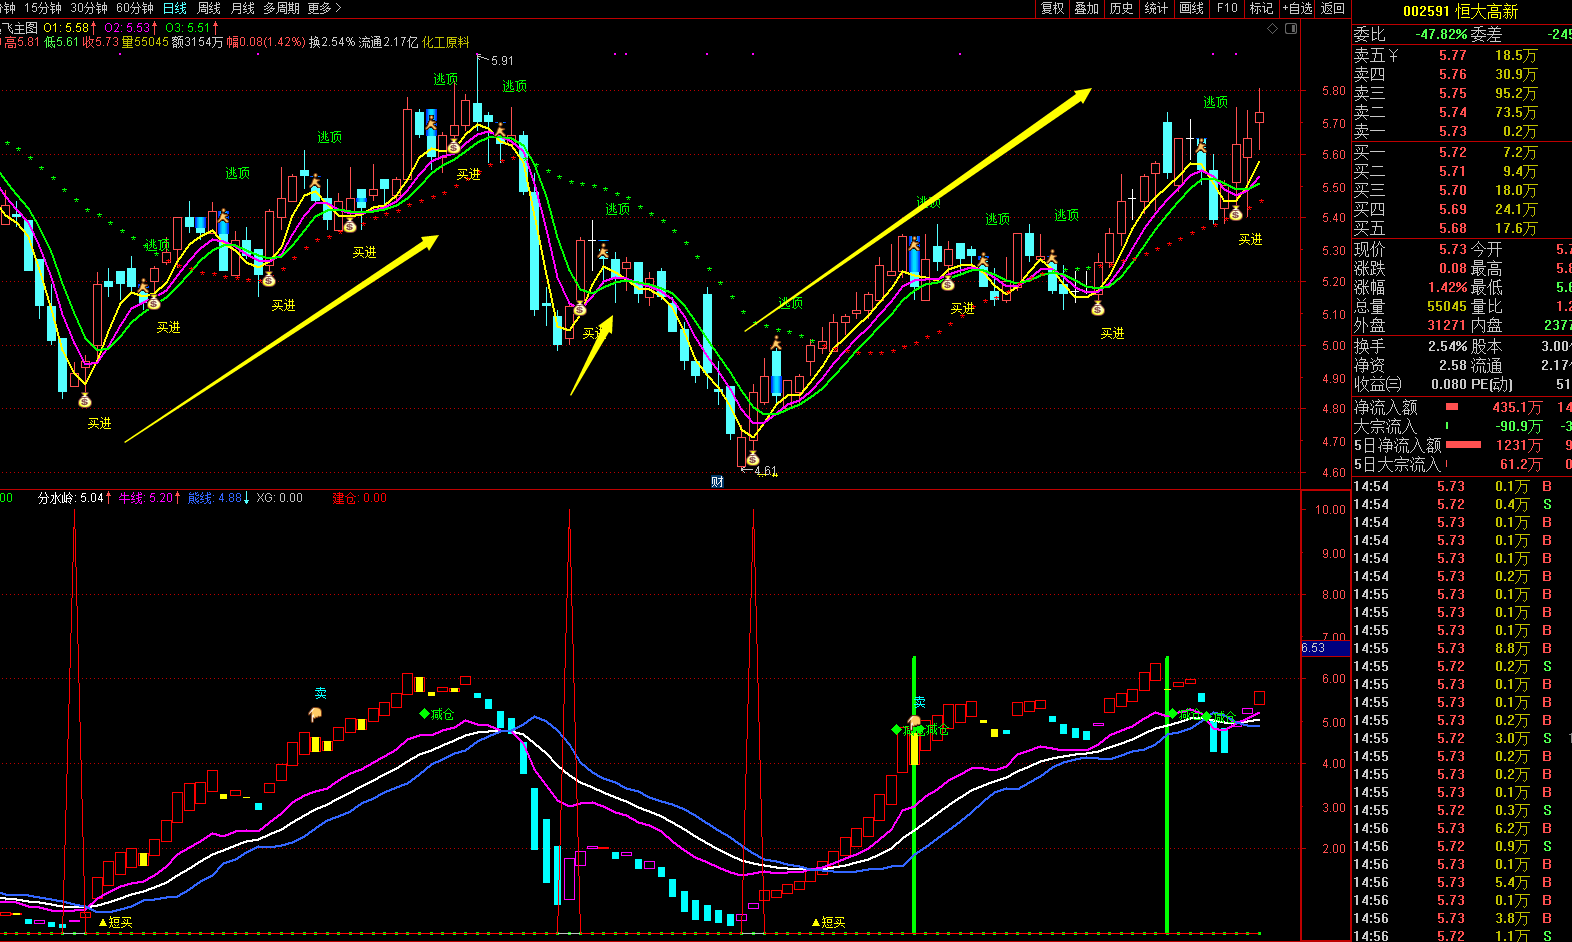Click the diamond icon above the chart
The width and height of the screenshot is (1572, 942).
click(x=1273, y=28)
